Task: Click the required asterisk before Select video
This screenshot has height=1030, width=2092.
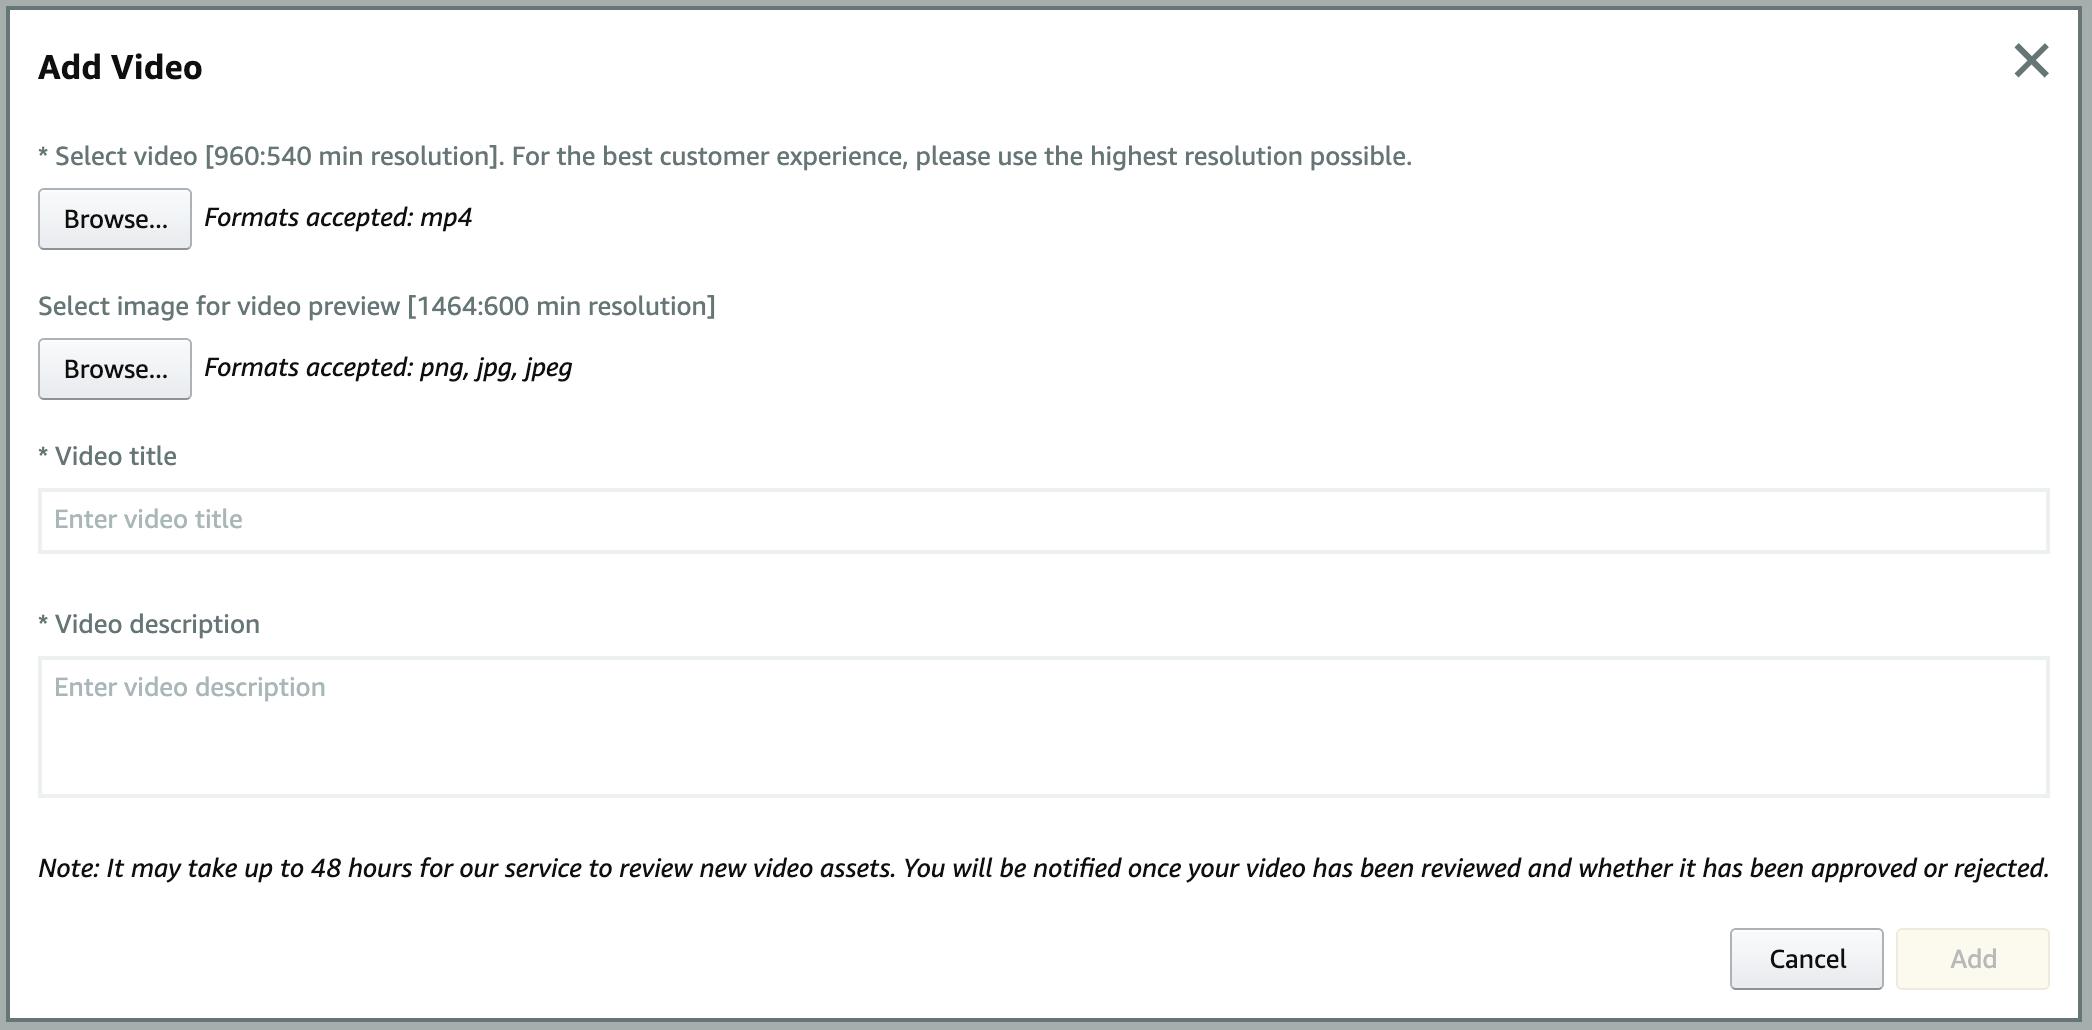Action: click(43, 156)
